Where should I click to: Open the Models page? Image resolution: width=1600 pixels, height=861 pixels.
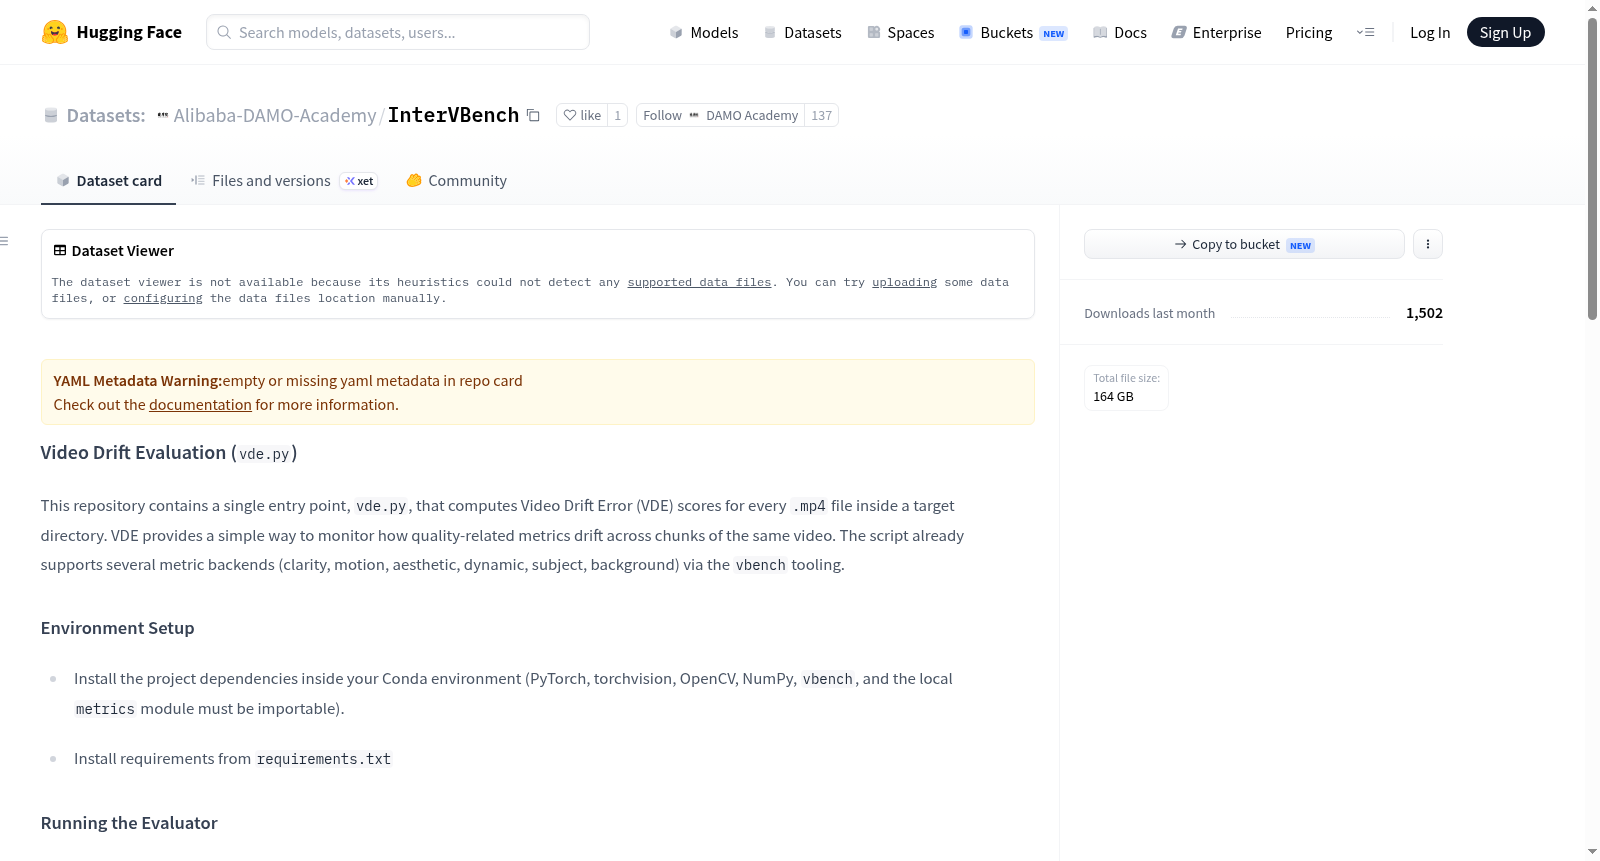pos(704,33)
